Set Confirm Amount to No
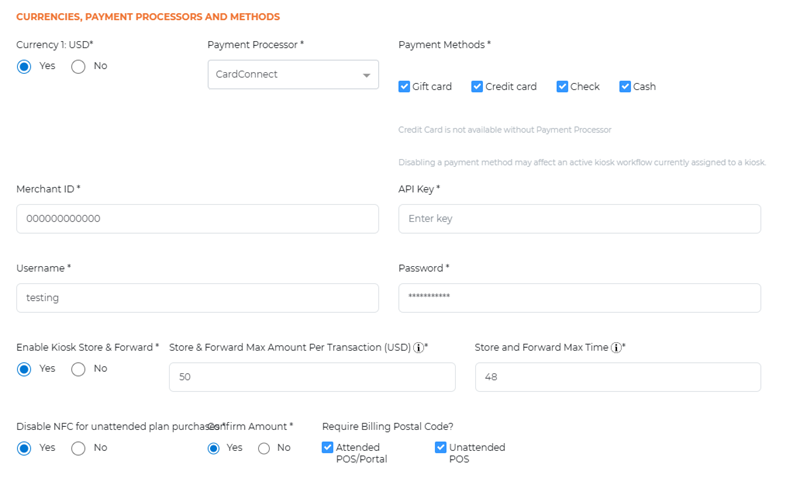 [x=264, y=448]
